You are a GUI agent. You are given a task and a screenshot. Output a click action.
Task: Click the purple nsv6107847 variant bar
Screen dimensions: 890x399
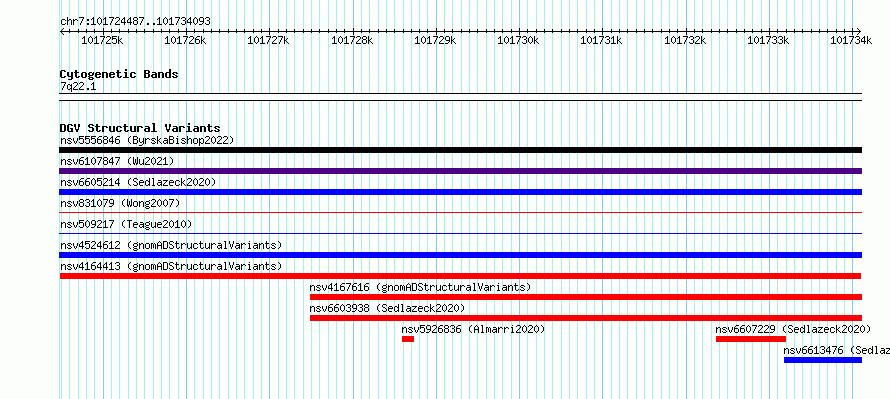pos(460,171)
